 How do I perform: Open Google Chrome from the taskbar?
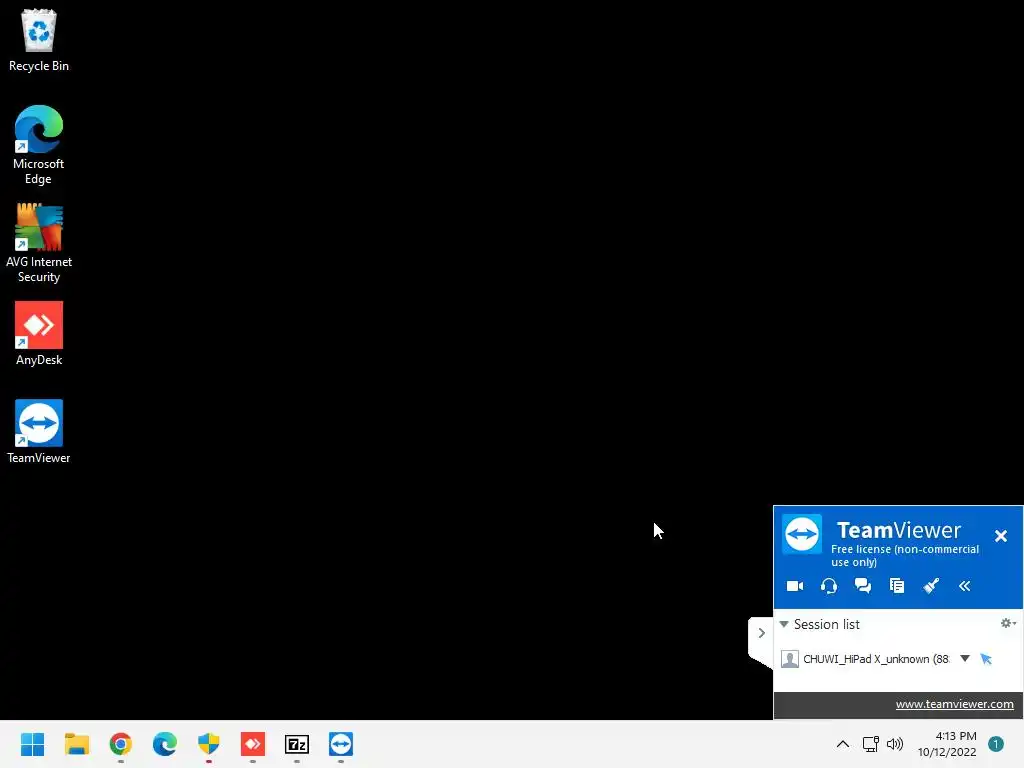pos(121,744)
